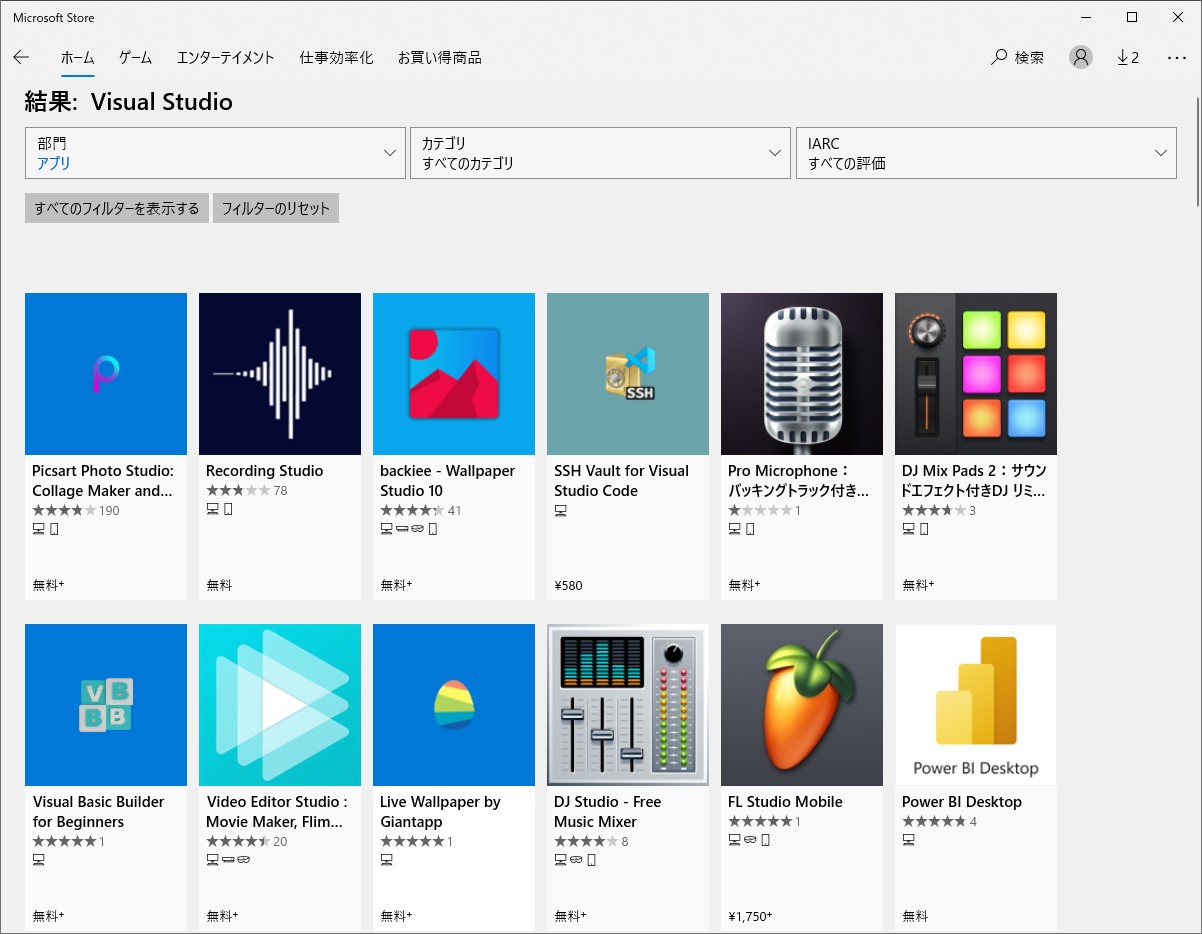
Task: Open the more options (…) menu
Action: click(1176, 57)
